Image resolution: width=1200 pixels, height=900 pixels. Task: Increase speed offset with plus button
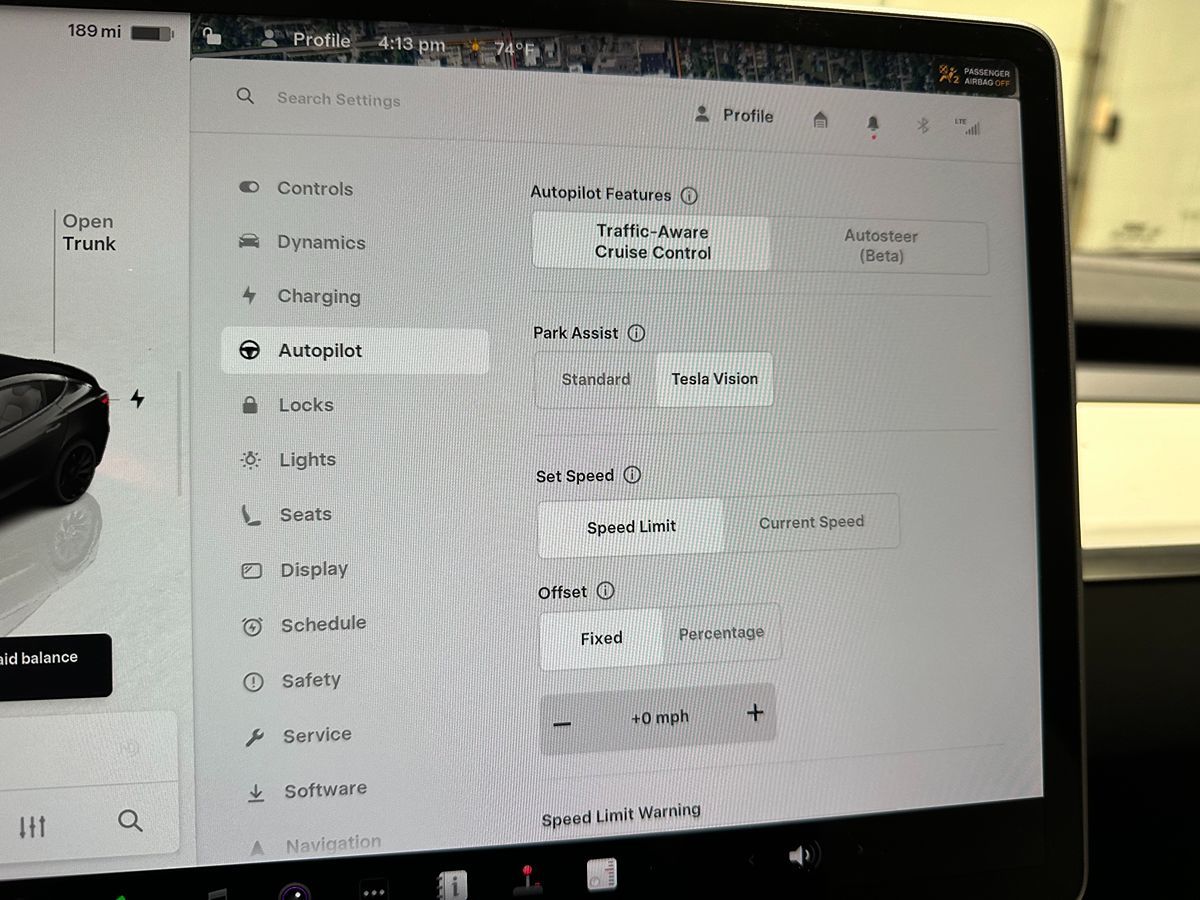755,712
